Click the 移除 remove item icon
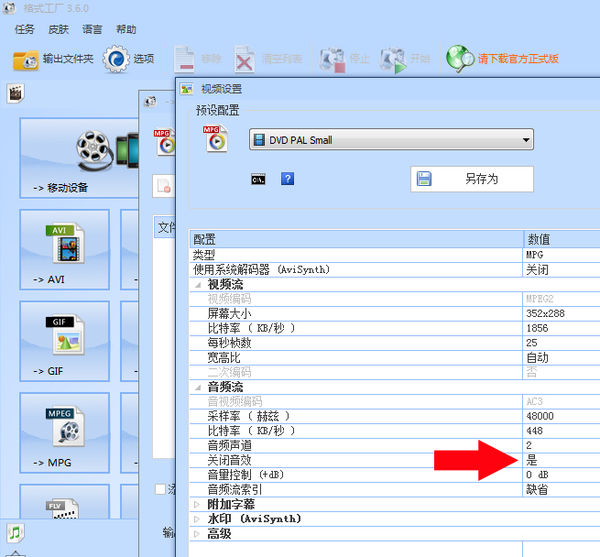The height and width of the screenshot is (557, 600). [x=185, y=59]
